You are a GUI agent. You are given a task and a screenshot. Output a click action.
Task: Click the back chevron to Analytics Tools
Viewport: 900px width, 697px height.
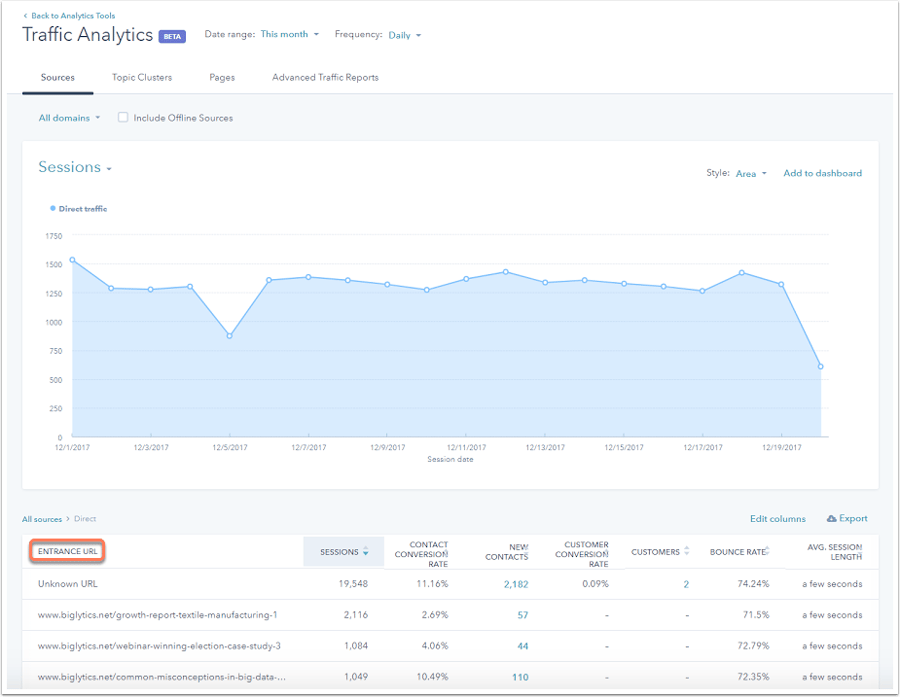coord(26,16)
